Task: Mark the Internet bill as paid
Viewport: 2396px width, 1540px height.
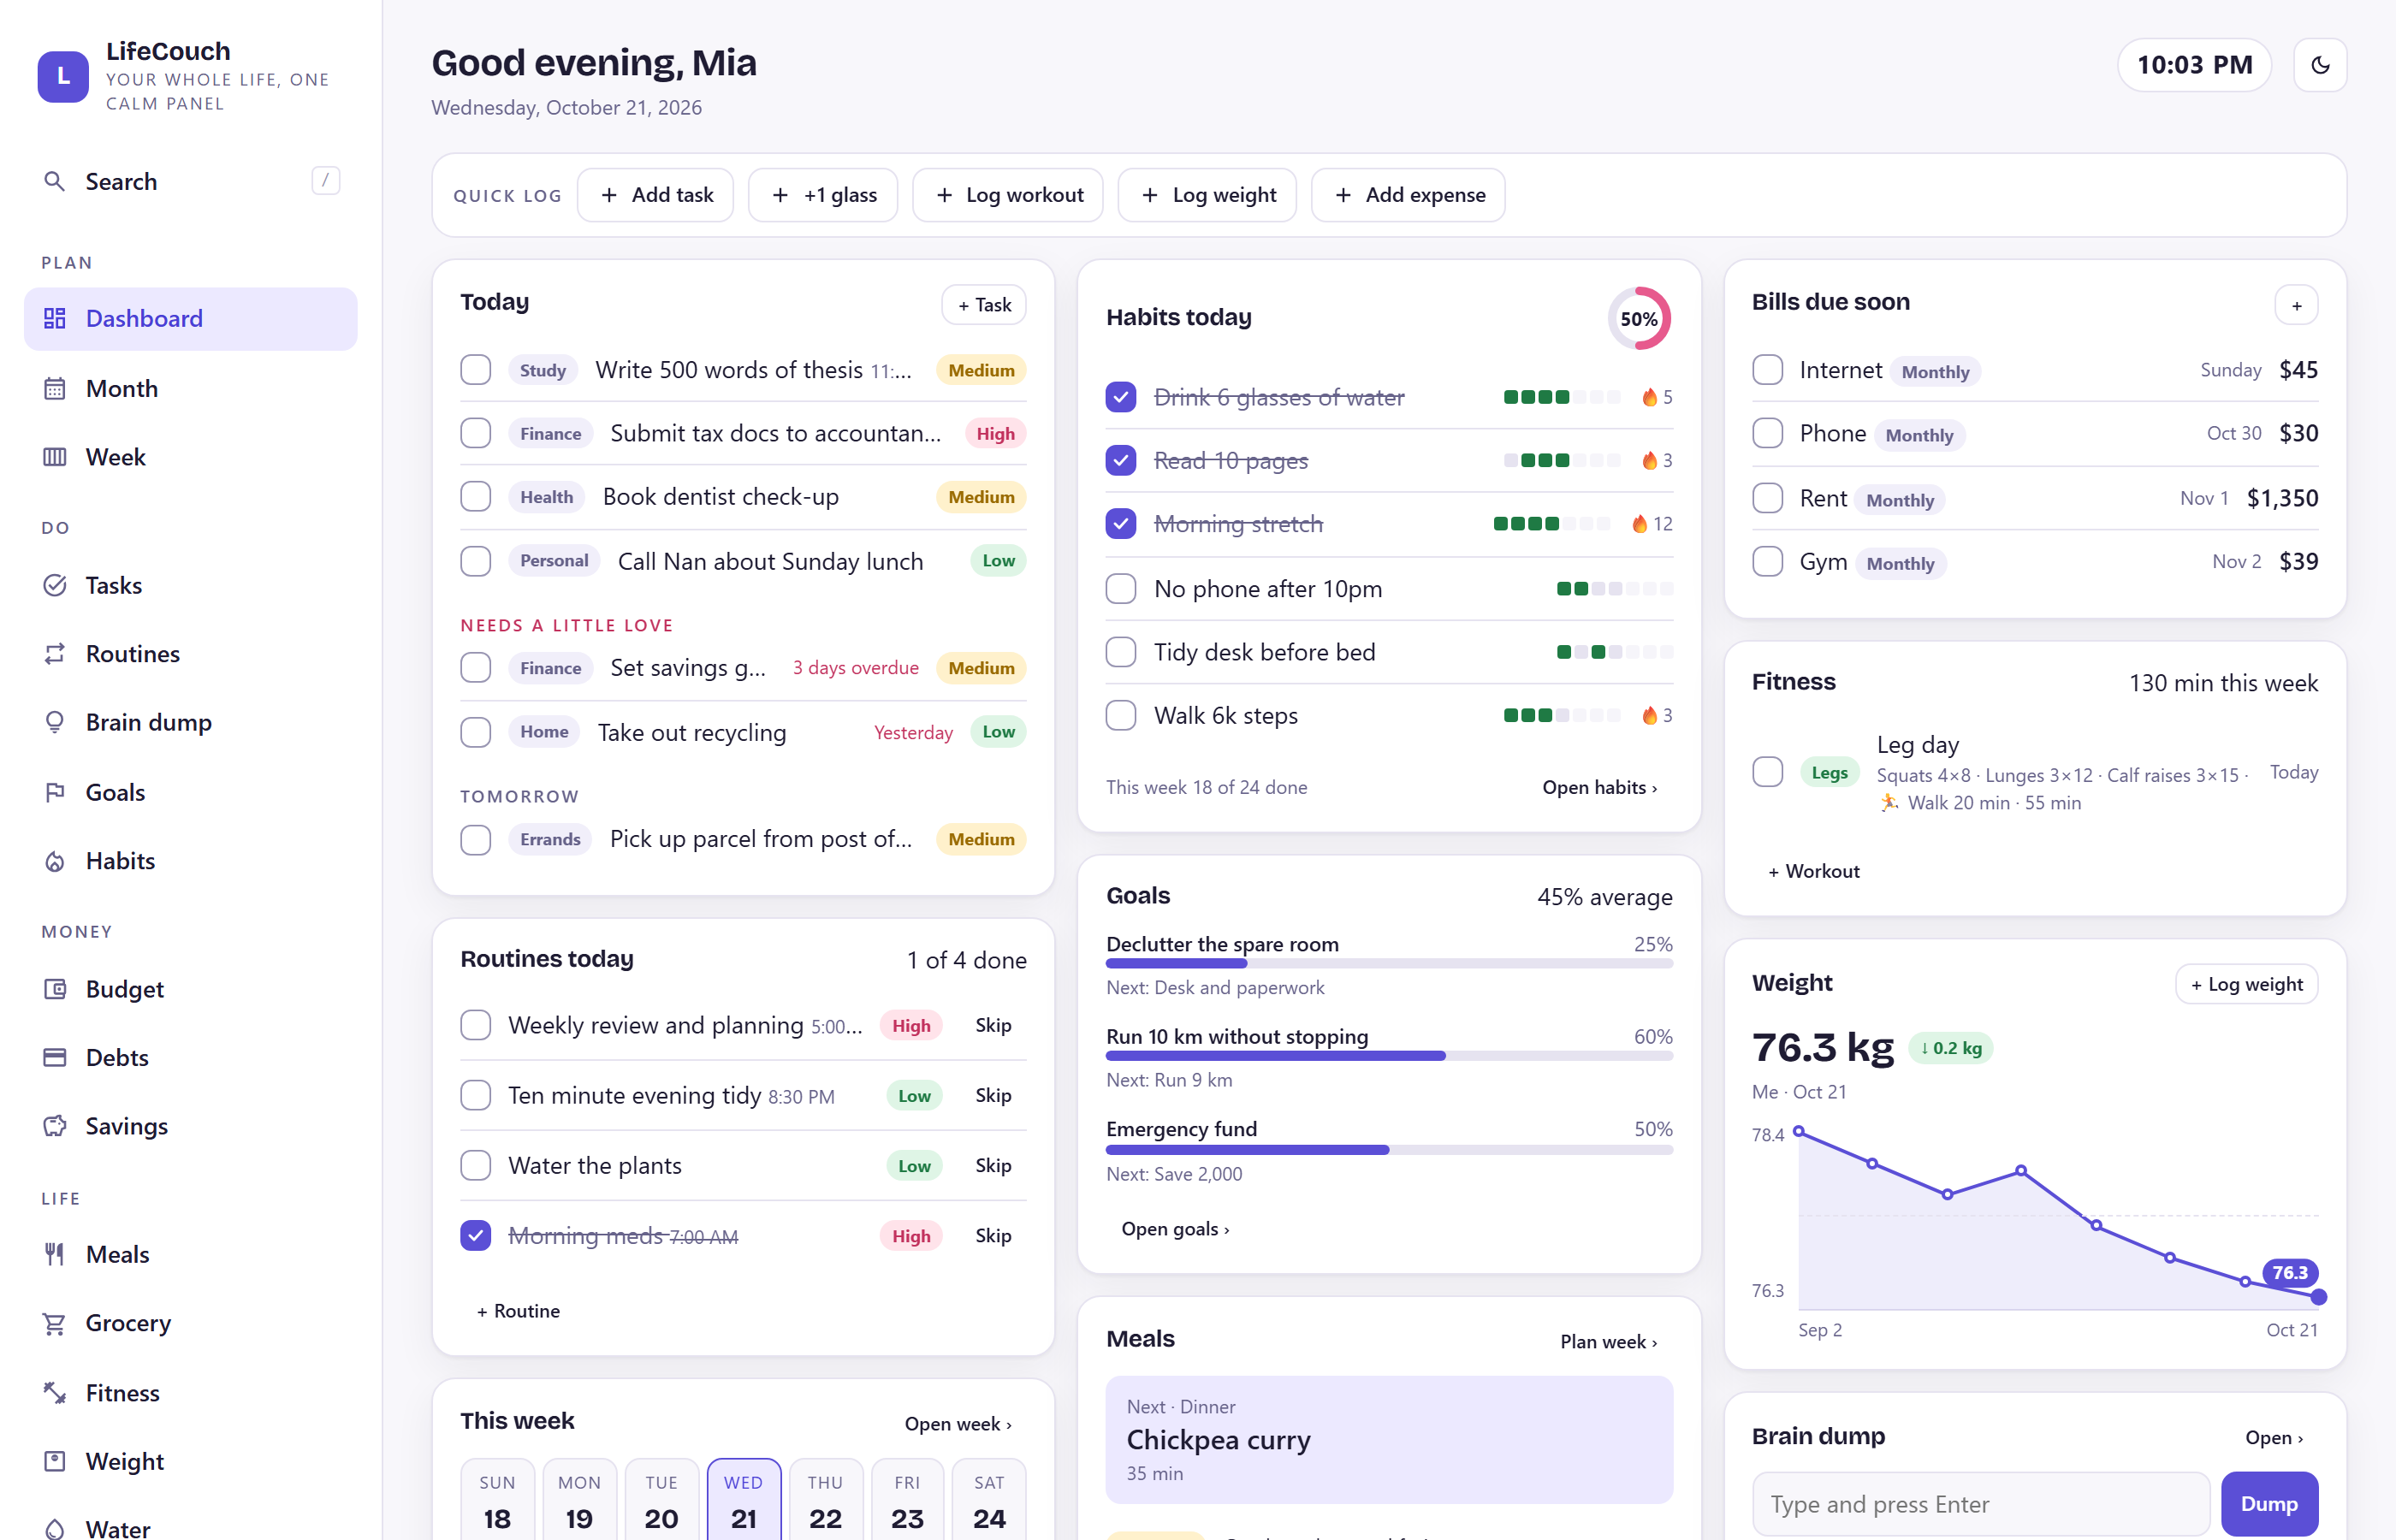Action: pos(1768,370)
